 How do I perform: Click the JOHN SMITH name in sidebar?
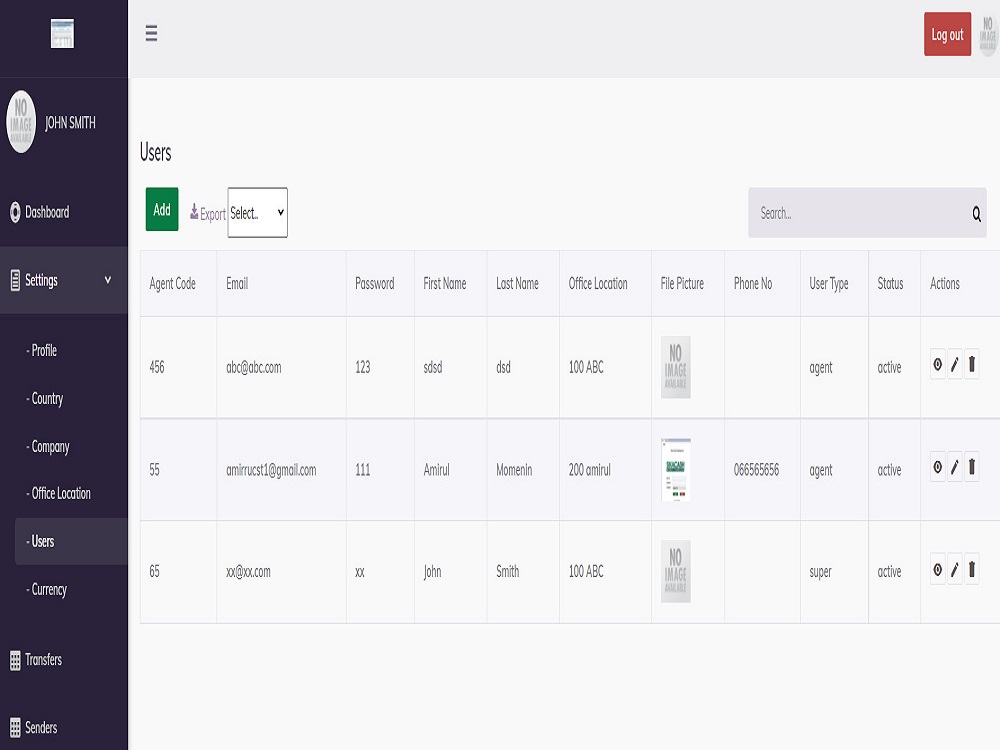coord(70,122)
